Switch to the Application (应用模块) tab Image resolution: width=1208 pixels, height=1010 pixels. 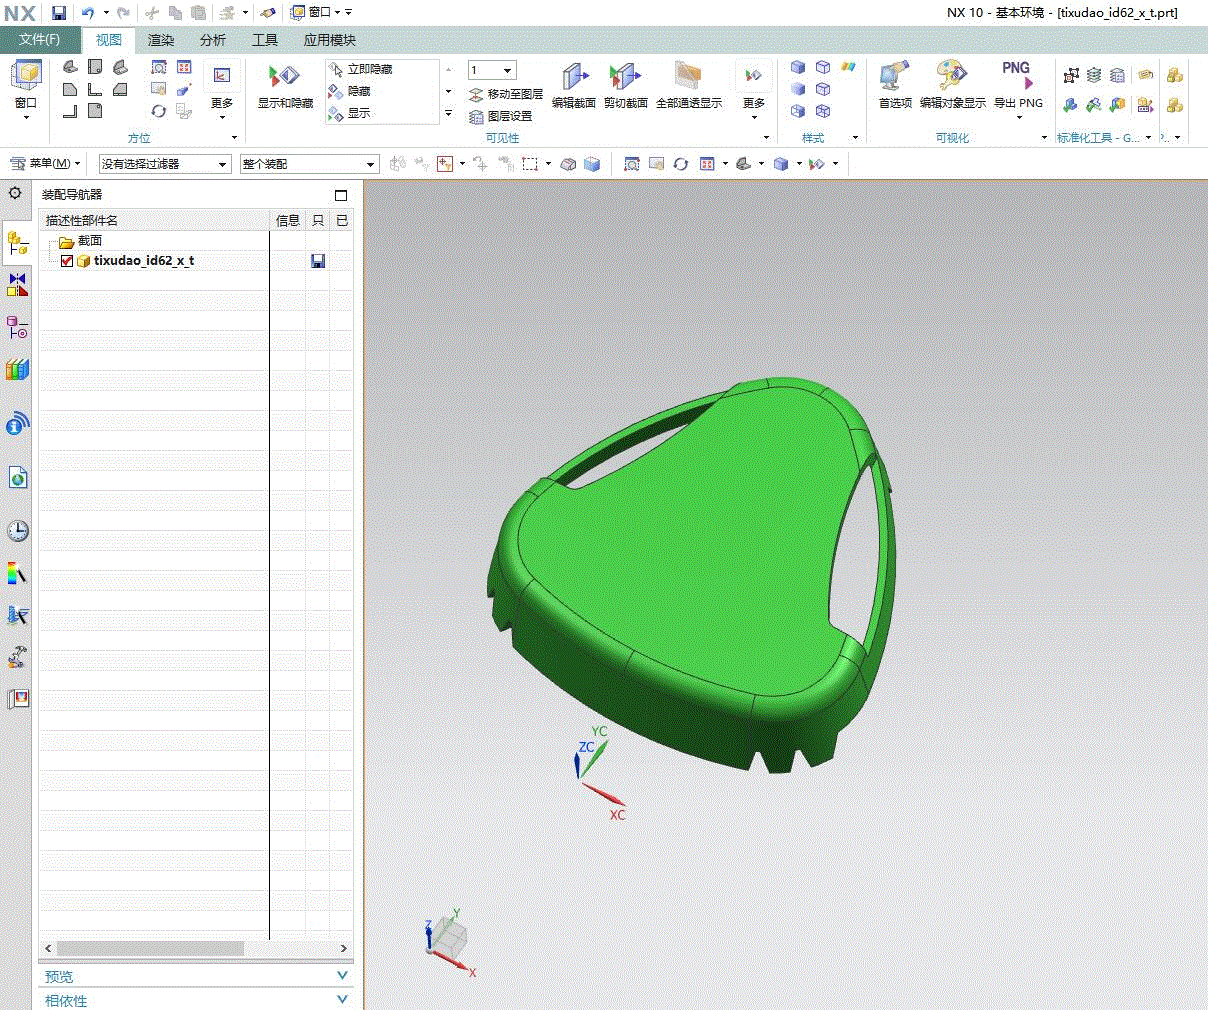point(330,40)
